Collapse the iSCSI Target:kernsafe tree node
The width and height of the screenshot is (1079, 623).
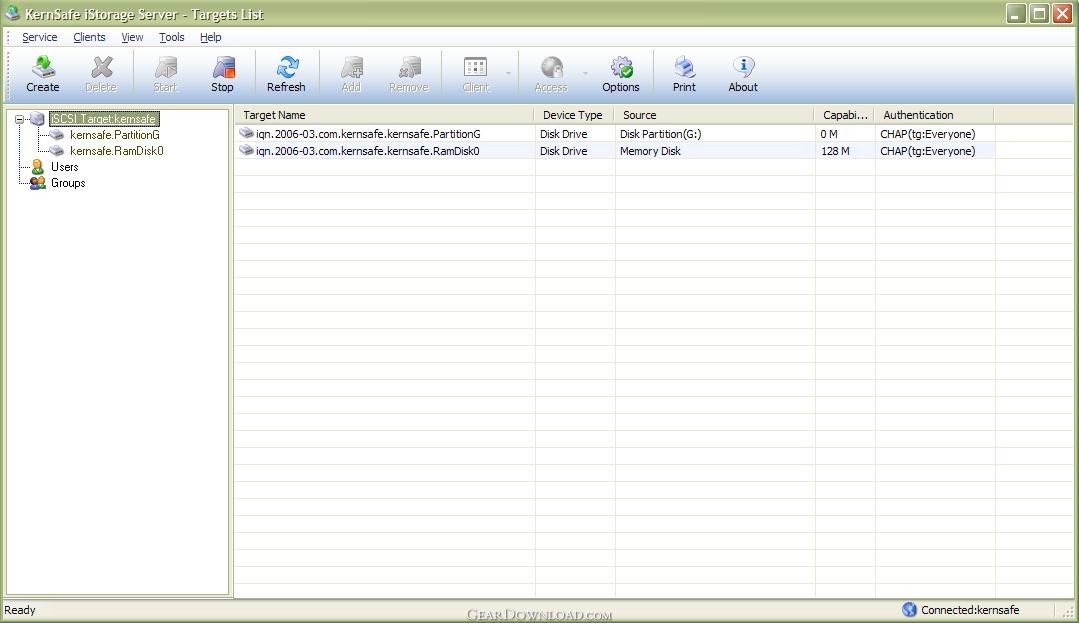tap(19, 119)
